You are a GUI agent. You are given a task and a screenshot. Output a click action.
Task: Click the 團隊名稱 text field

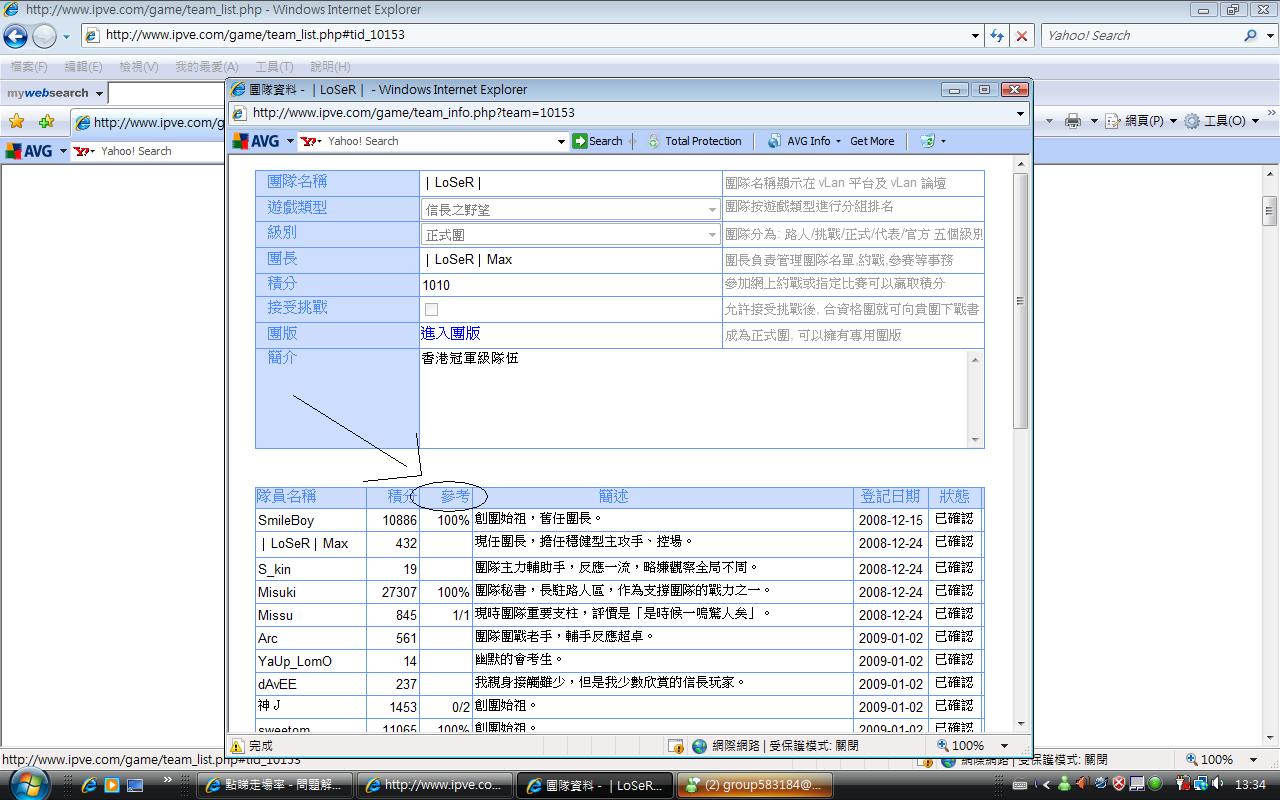(x=570, y=183)
